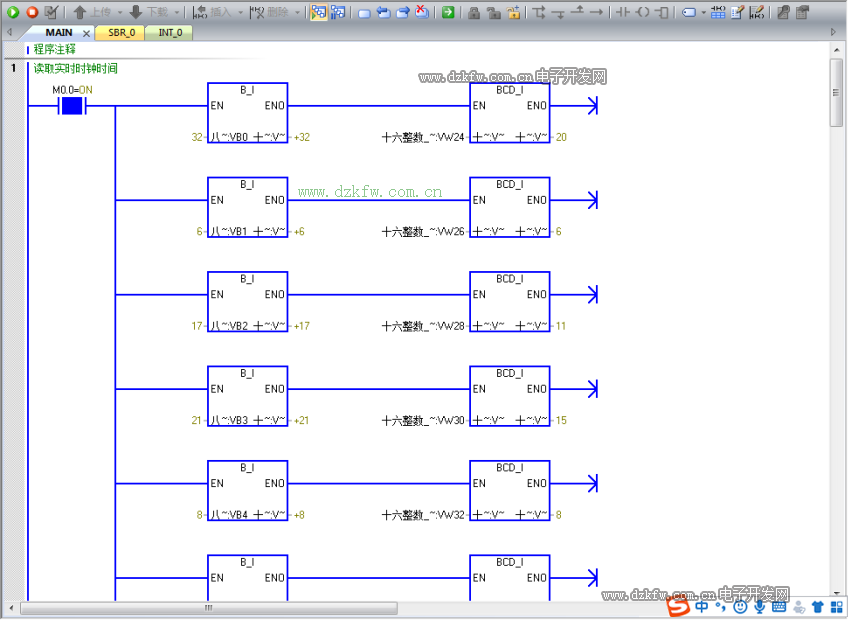Click the download (下载) button
848x620 pixels.
click(x=149, y=12)
